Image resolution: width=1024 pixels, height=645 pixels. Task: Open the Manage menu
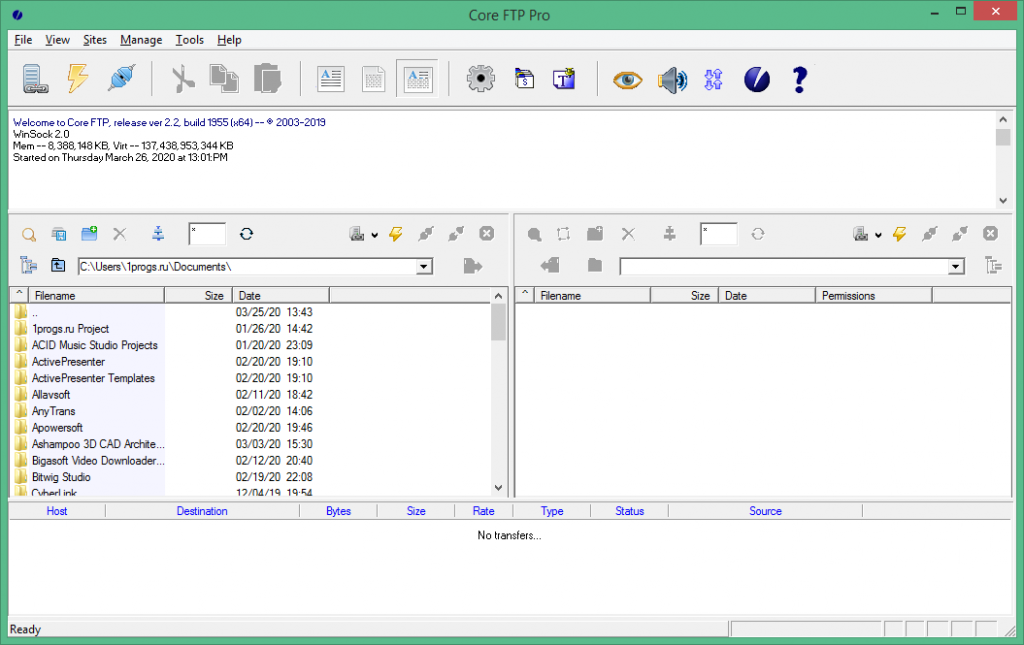(140, 40)
